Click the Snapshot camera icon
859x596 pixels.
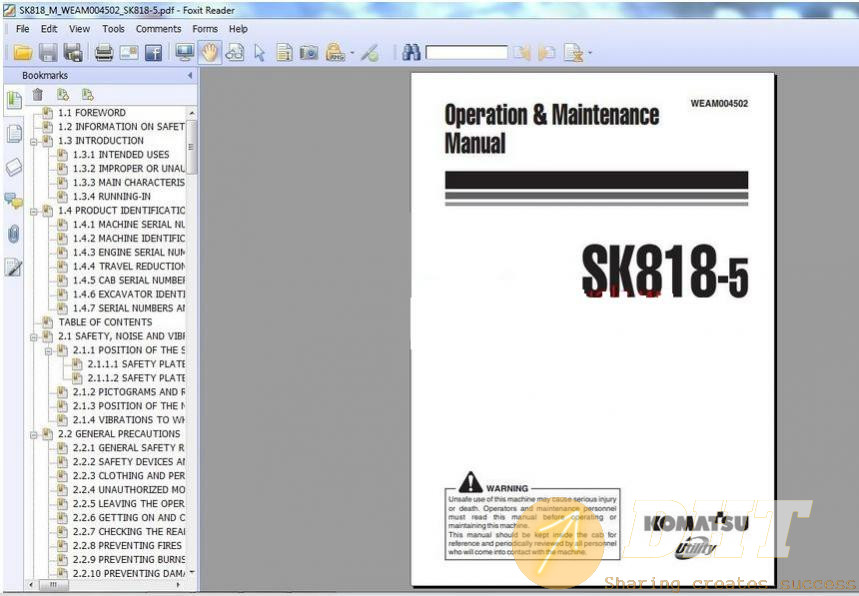coord(309,53)
